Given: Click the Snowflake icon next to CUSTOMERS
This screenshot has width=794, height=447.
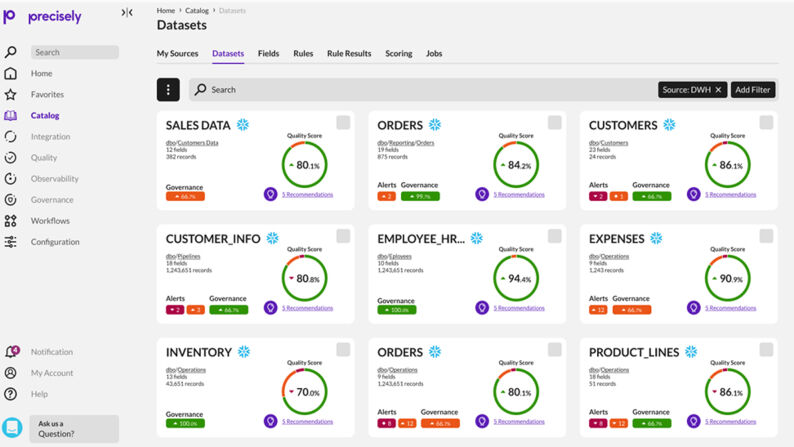Looking at the screenshot, I should click(x=669, y=125).
